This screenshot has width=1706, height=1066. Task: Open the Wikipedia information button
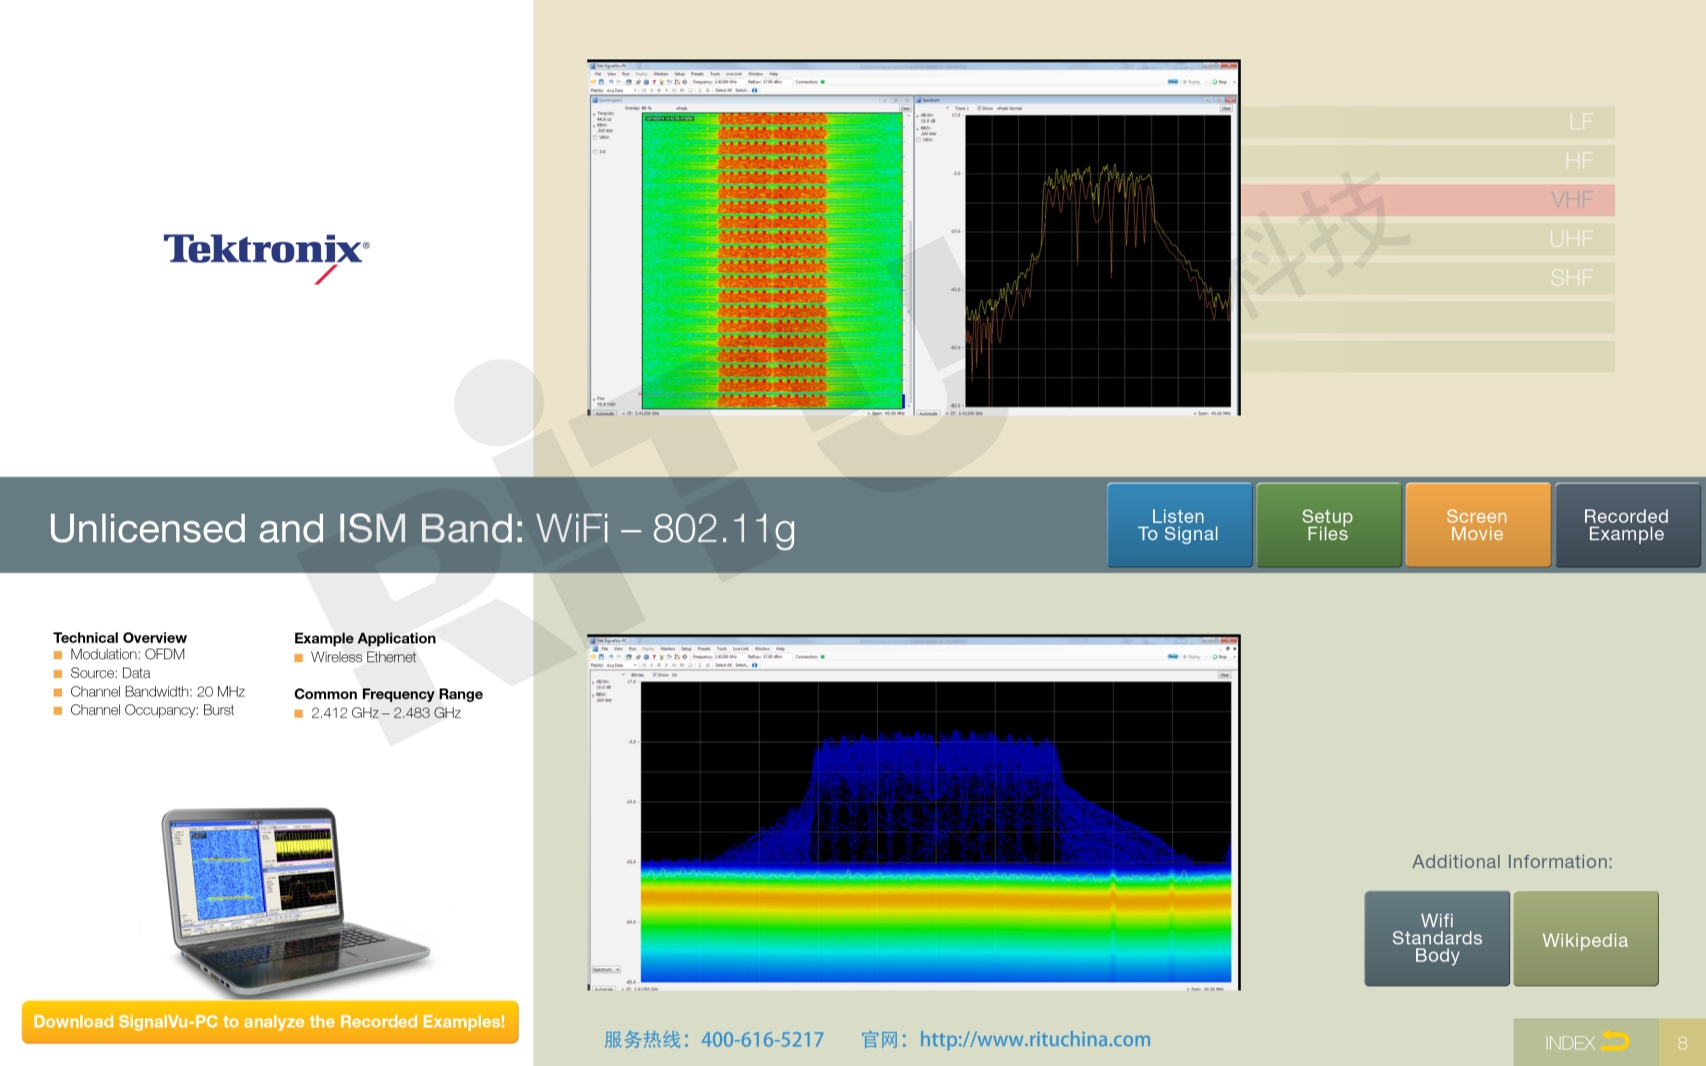coord(1585,939)
